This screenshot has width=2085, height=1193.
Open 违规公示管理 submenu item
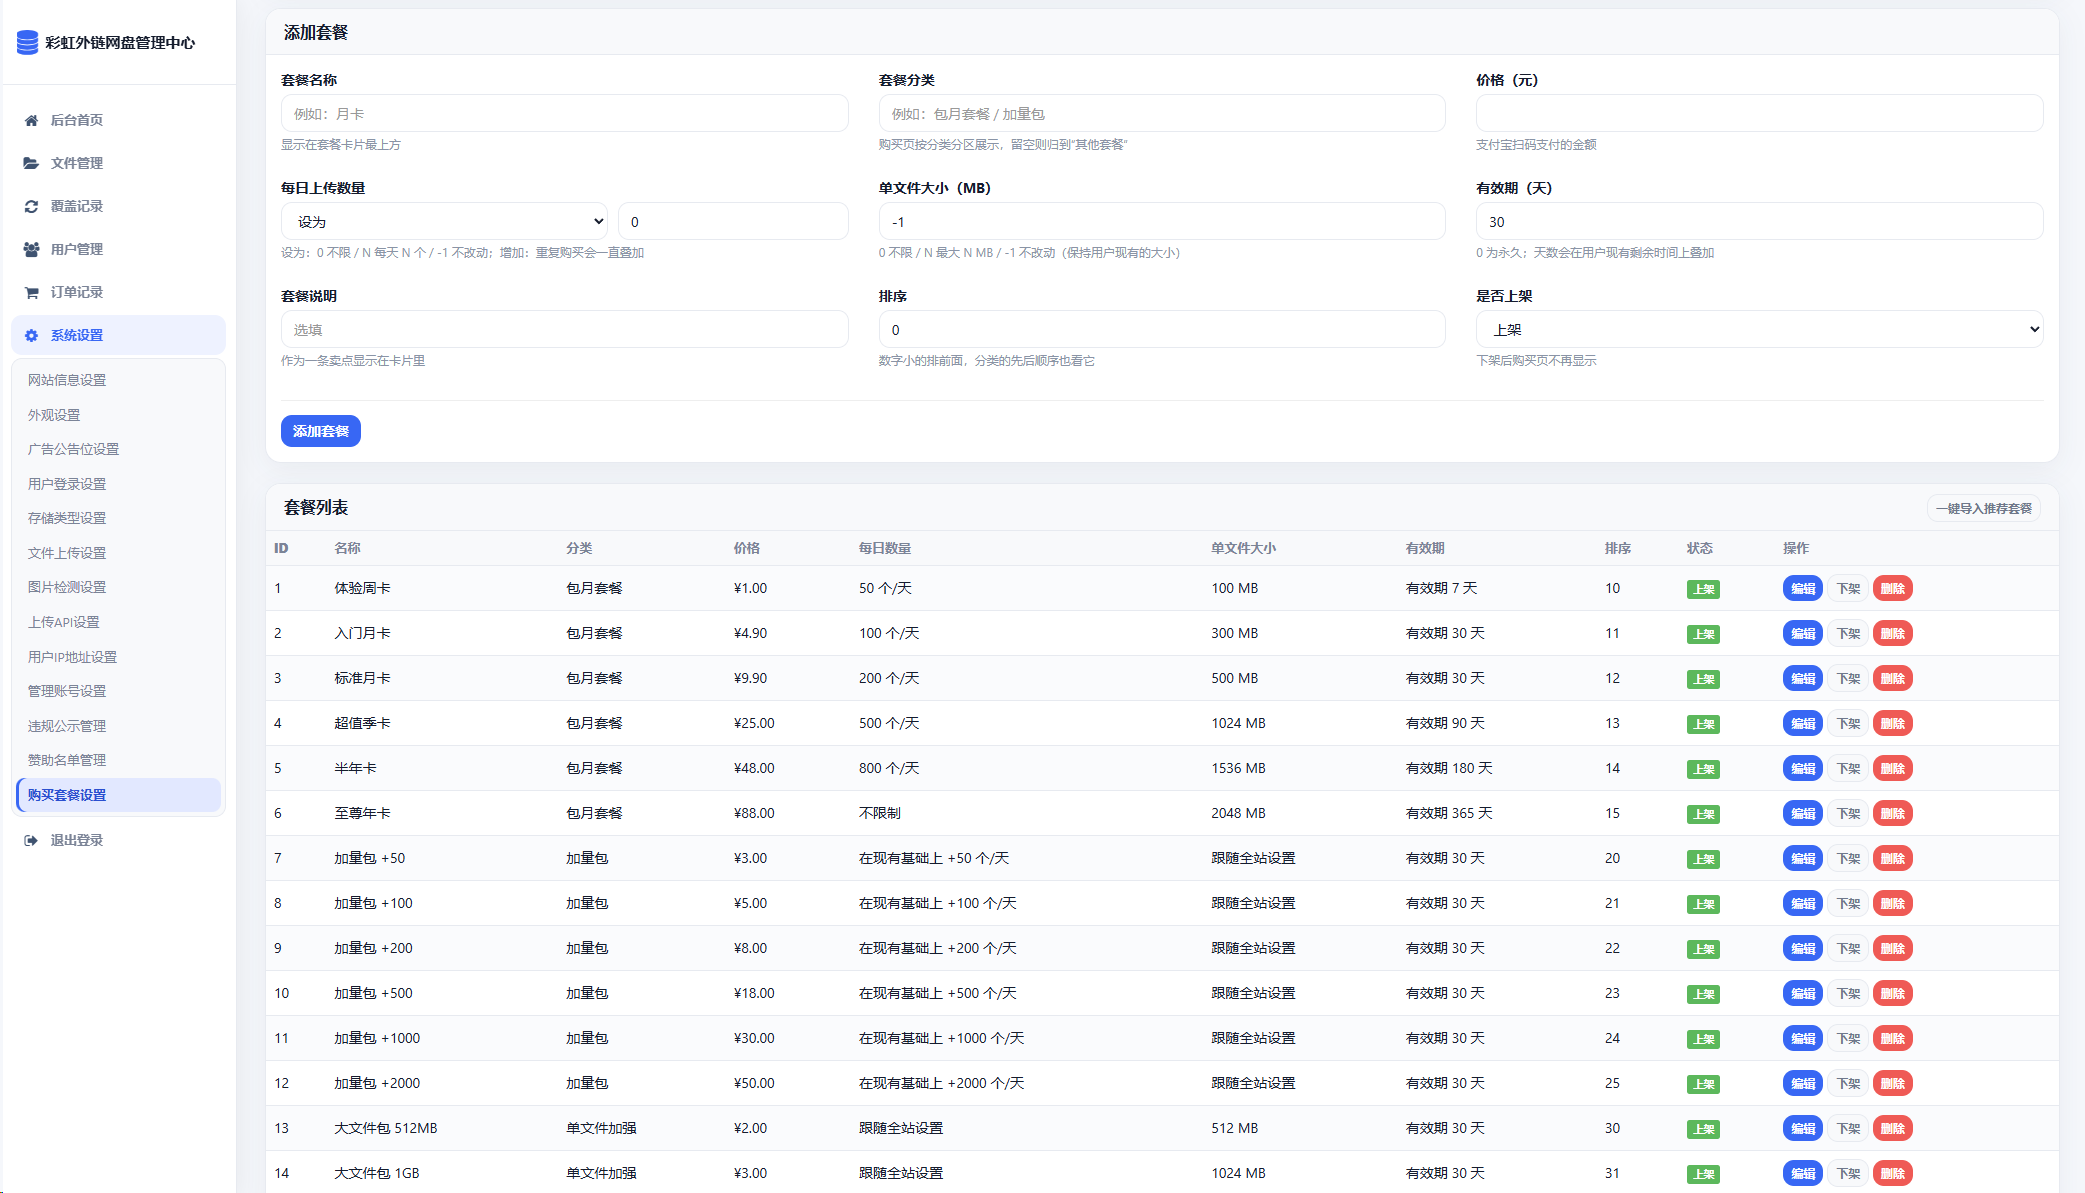pyautogui.click(x=67, y=726)
